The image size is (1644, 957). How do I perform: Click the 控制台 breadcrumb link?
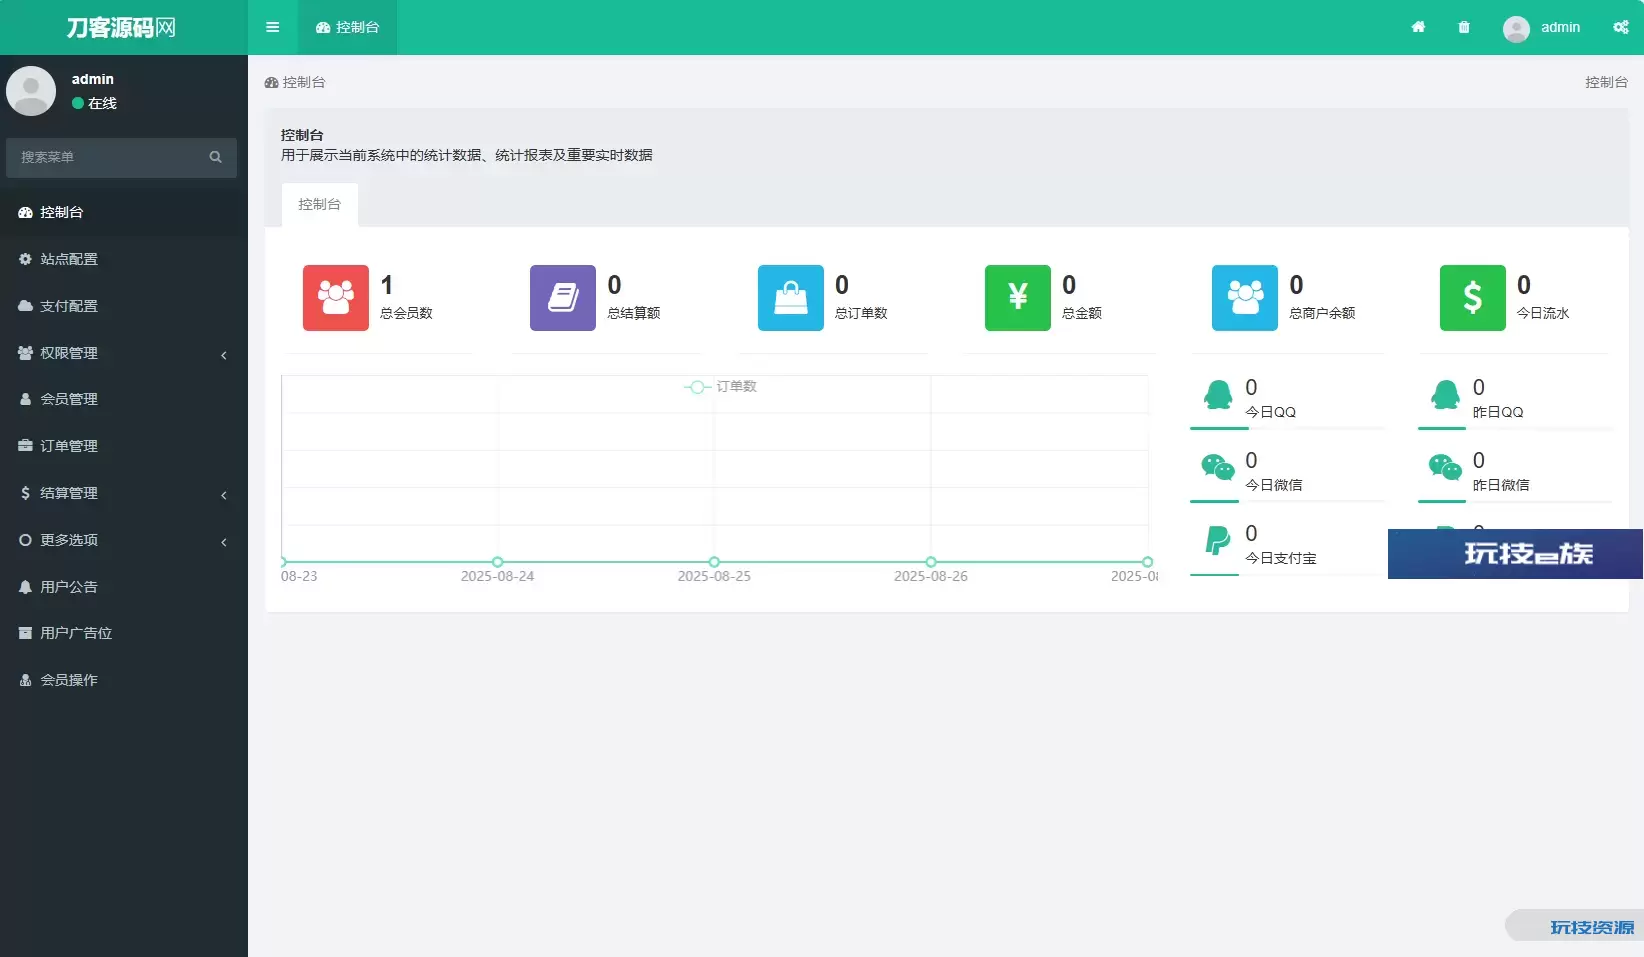pyautogui.click(x=296, y=82)
